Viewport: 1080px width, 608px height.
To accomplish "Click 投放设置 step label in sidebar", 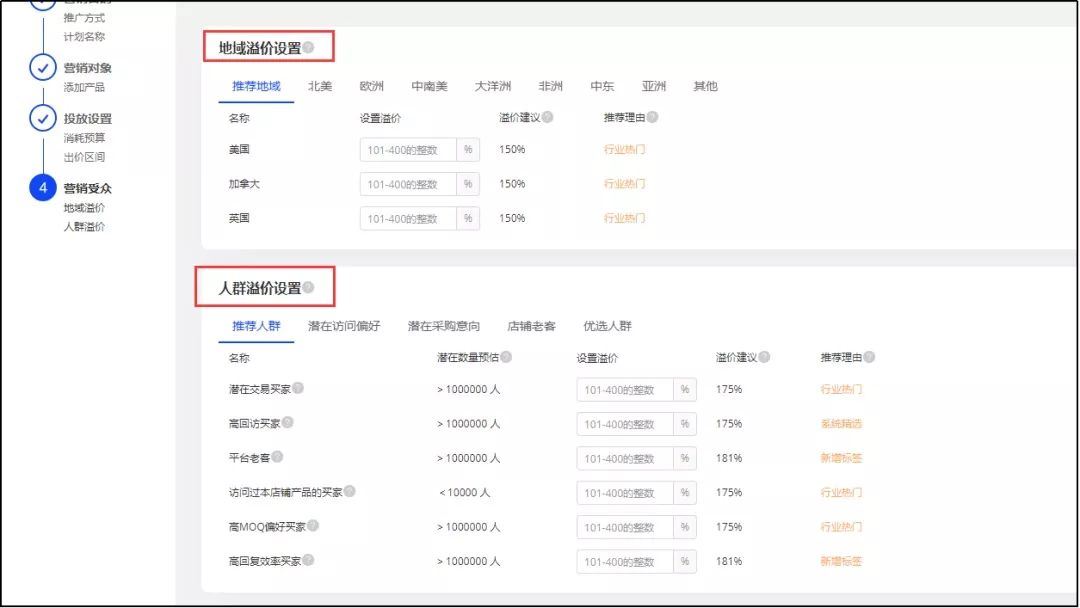I will (87, 118).
